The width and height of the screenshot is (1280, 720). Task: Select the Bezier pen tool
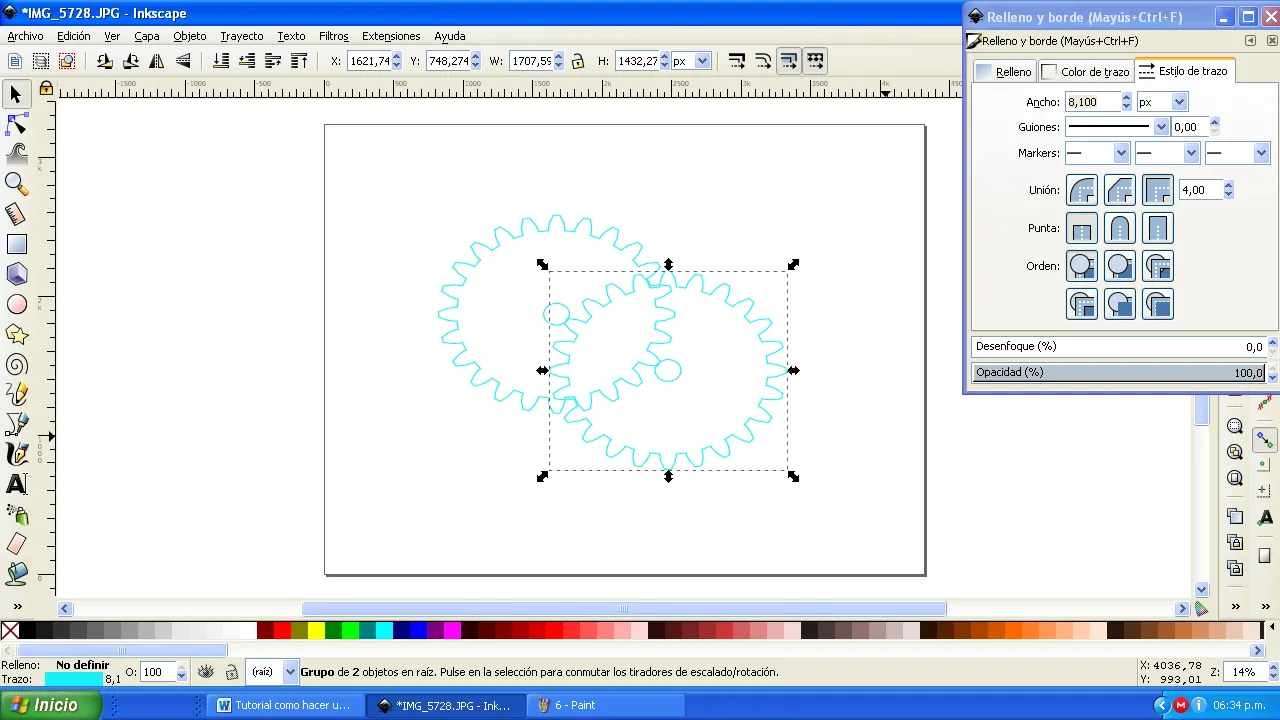[16, 424]
